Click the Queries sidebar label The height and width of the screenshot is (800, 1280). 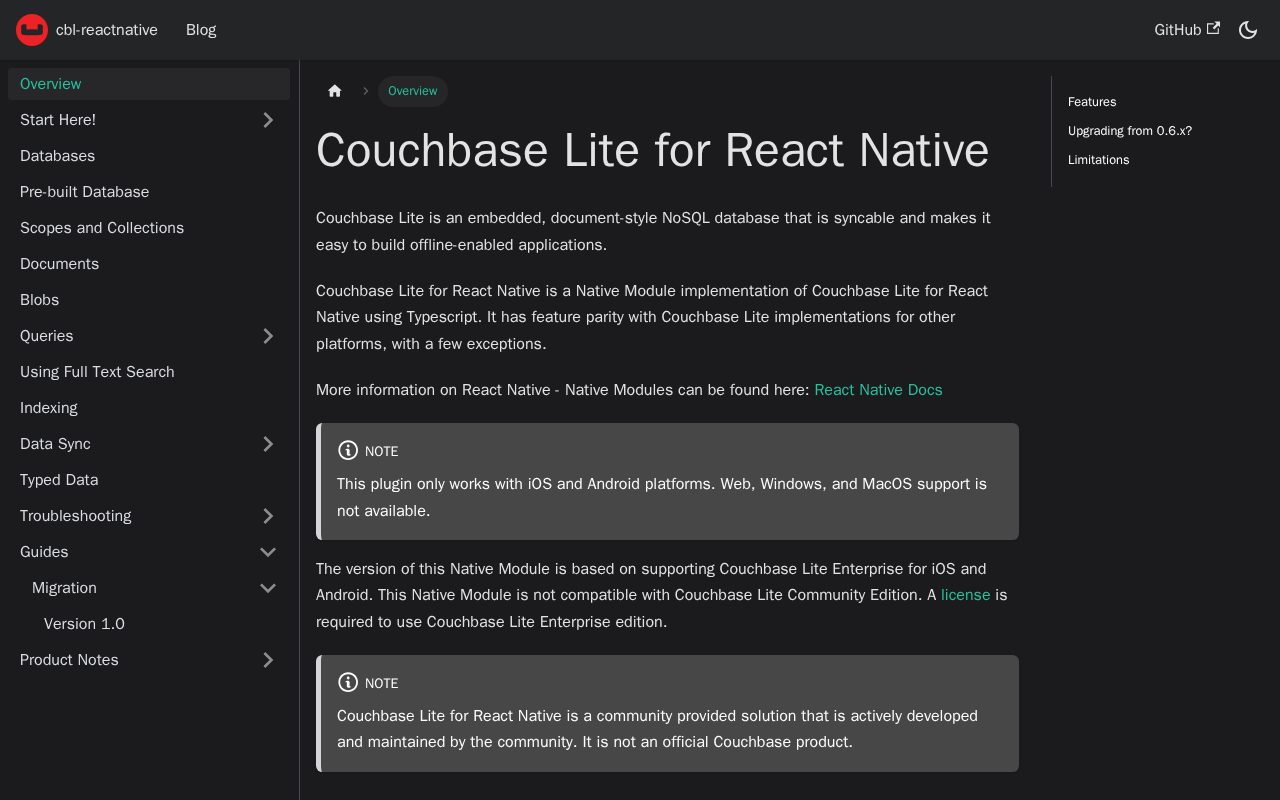(47, 336)
